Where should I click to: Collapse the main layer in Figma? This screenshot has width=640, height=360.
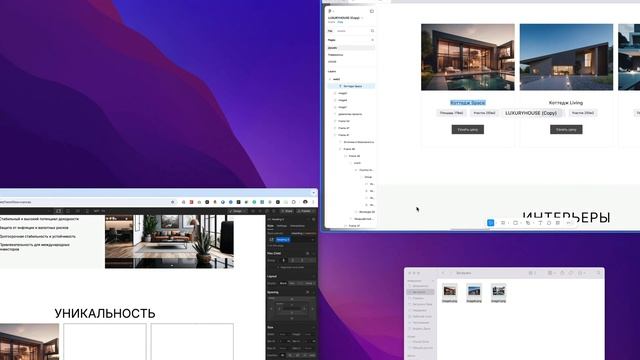coord(330,79)
